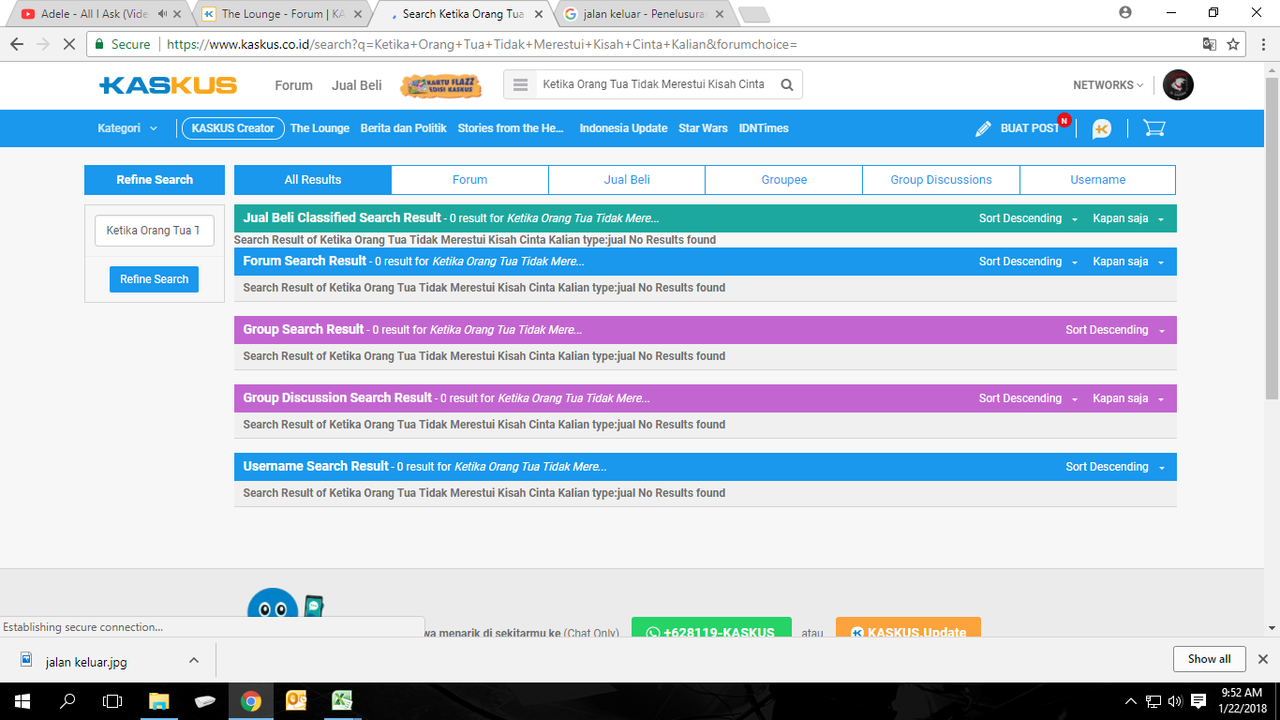Click the KASKUS Creator button

tap(233, 128)
